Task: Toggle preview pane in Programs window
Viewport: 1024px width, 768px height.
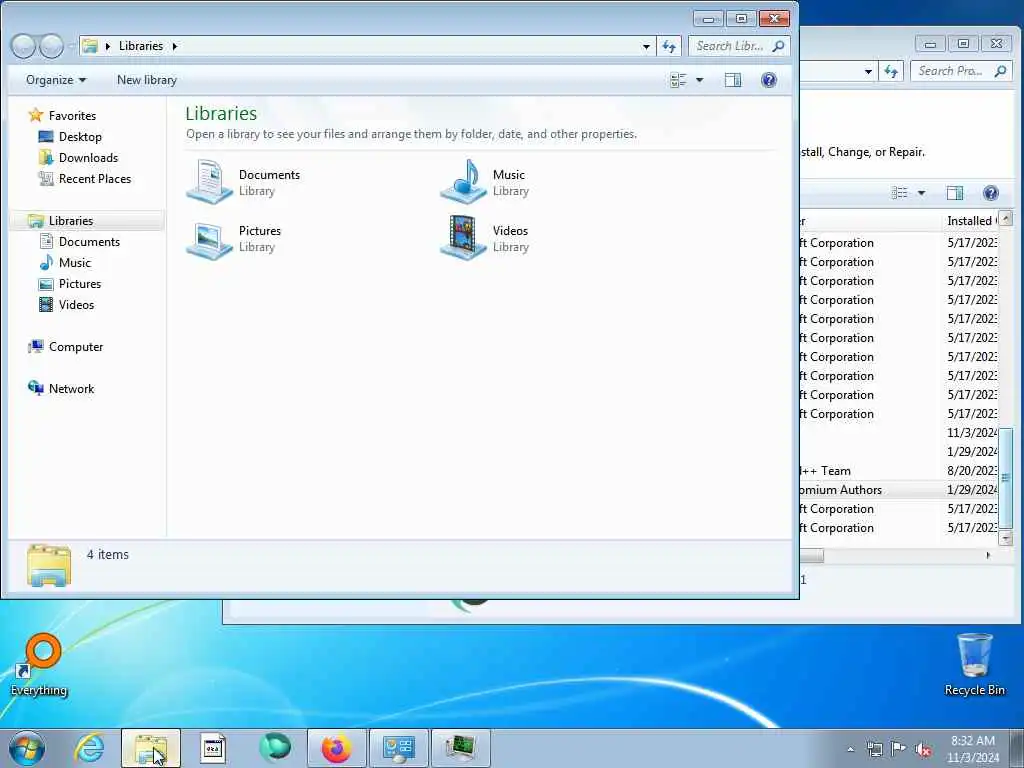Action: click(955, 193)
